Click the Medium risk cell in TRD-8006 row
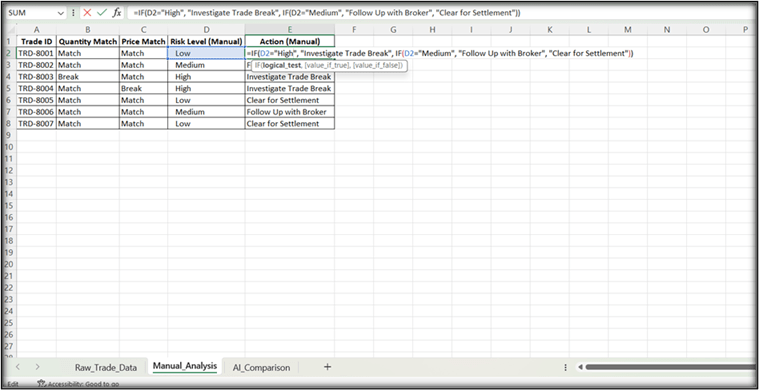759x390 pixels. click(x=206, y=112)
